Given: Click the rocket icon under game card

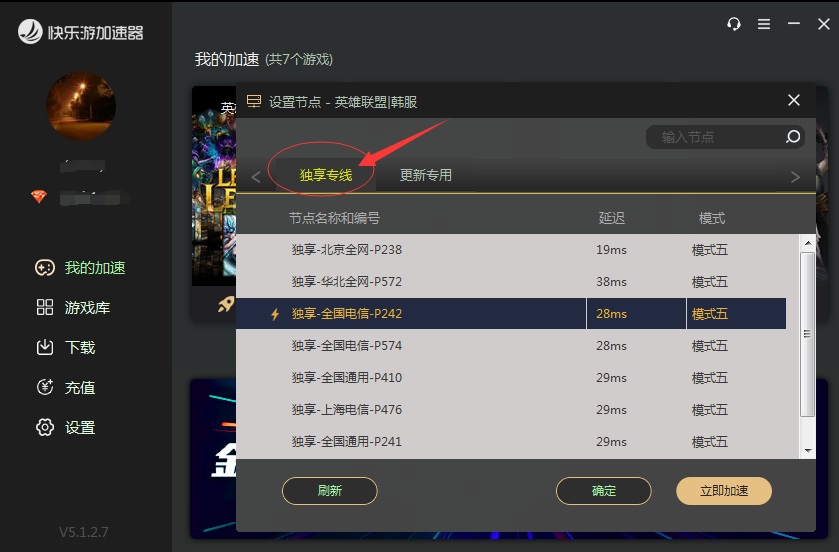Looking at the screenshot, I should coord(226,304).
